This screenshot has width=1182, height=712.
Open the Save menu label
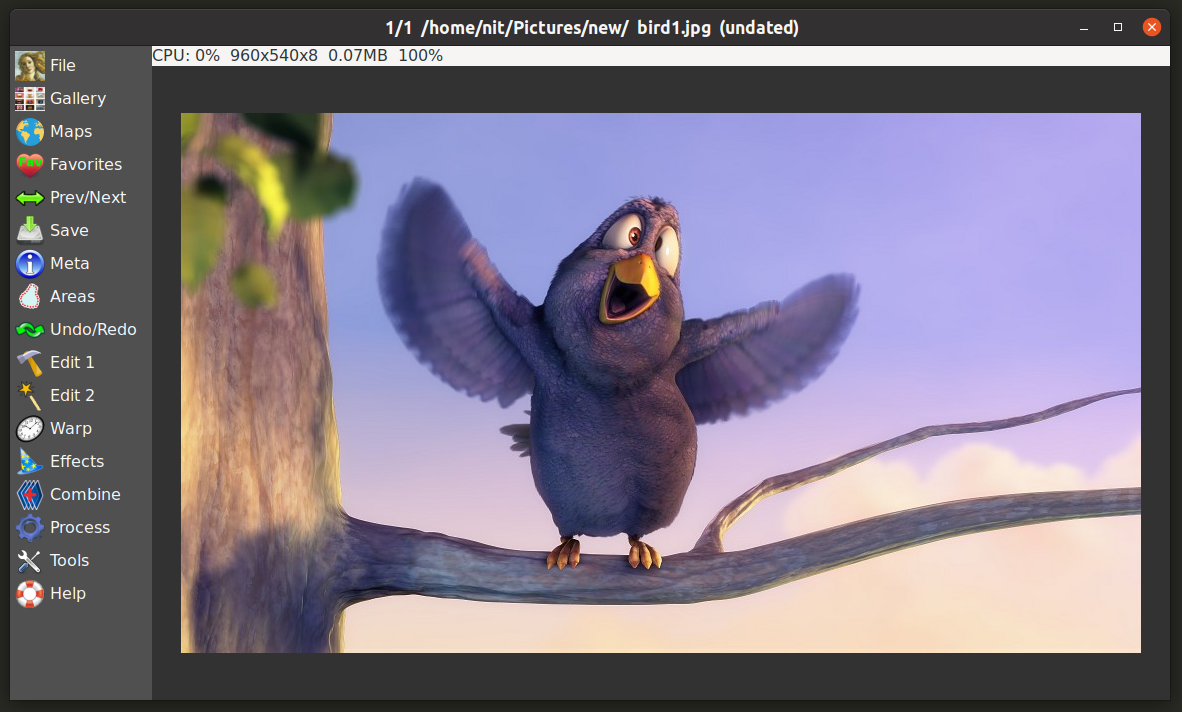click(69, 231)
